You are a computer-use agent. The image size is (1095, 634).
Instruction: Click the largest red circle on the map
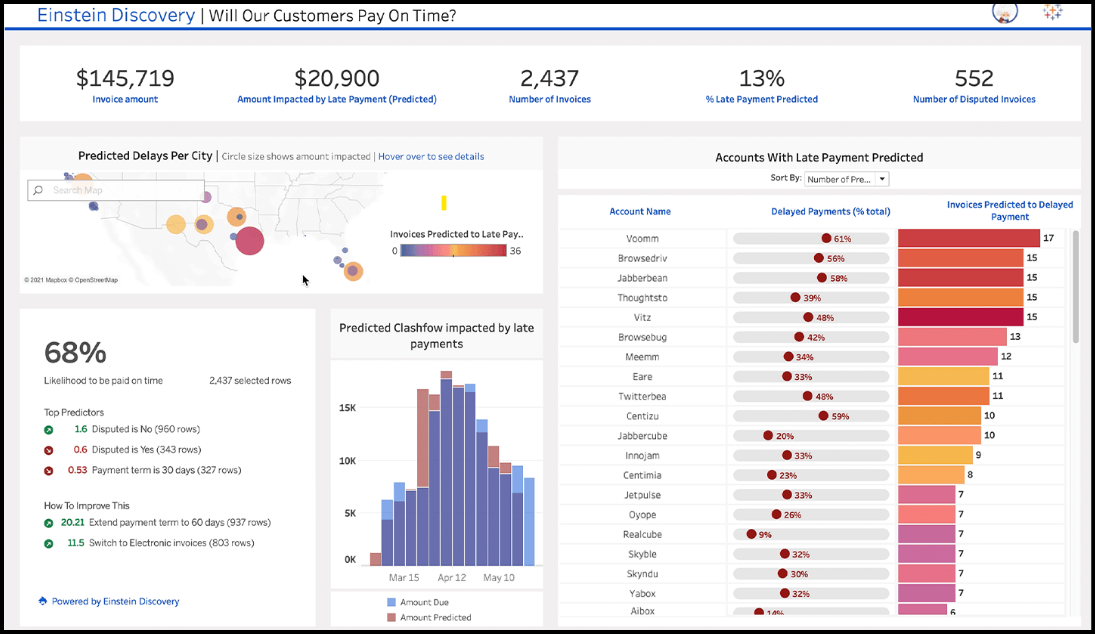pyautogui.click(x=249, y=240)
